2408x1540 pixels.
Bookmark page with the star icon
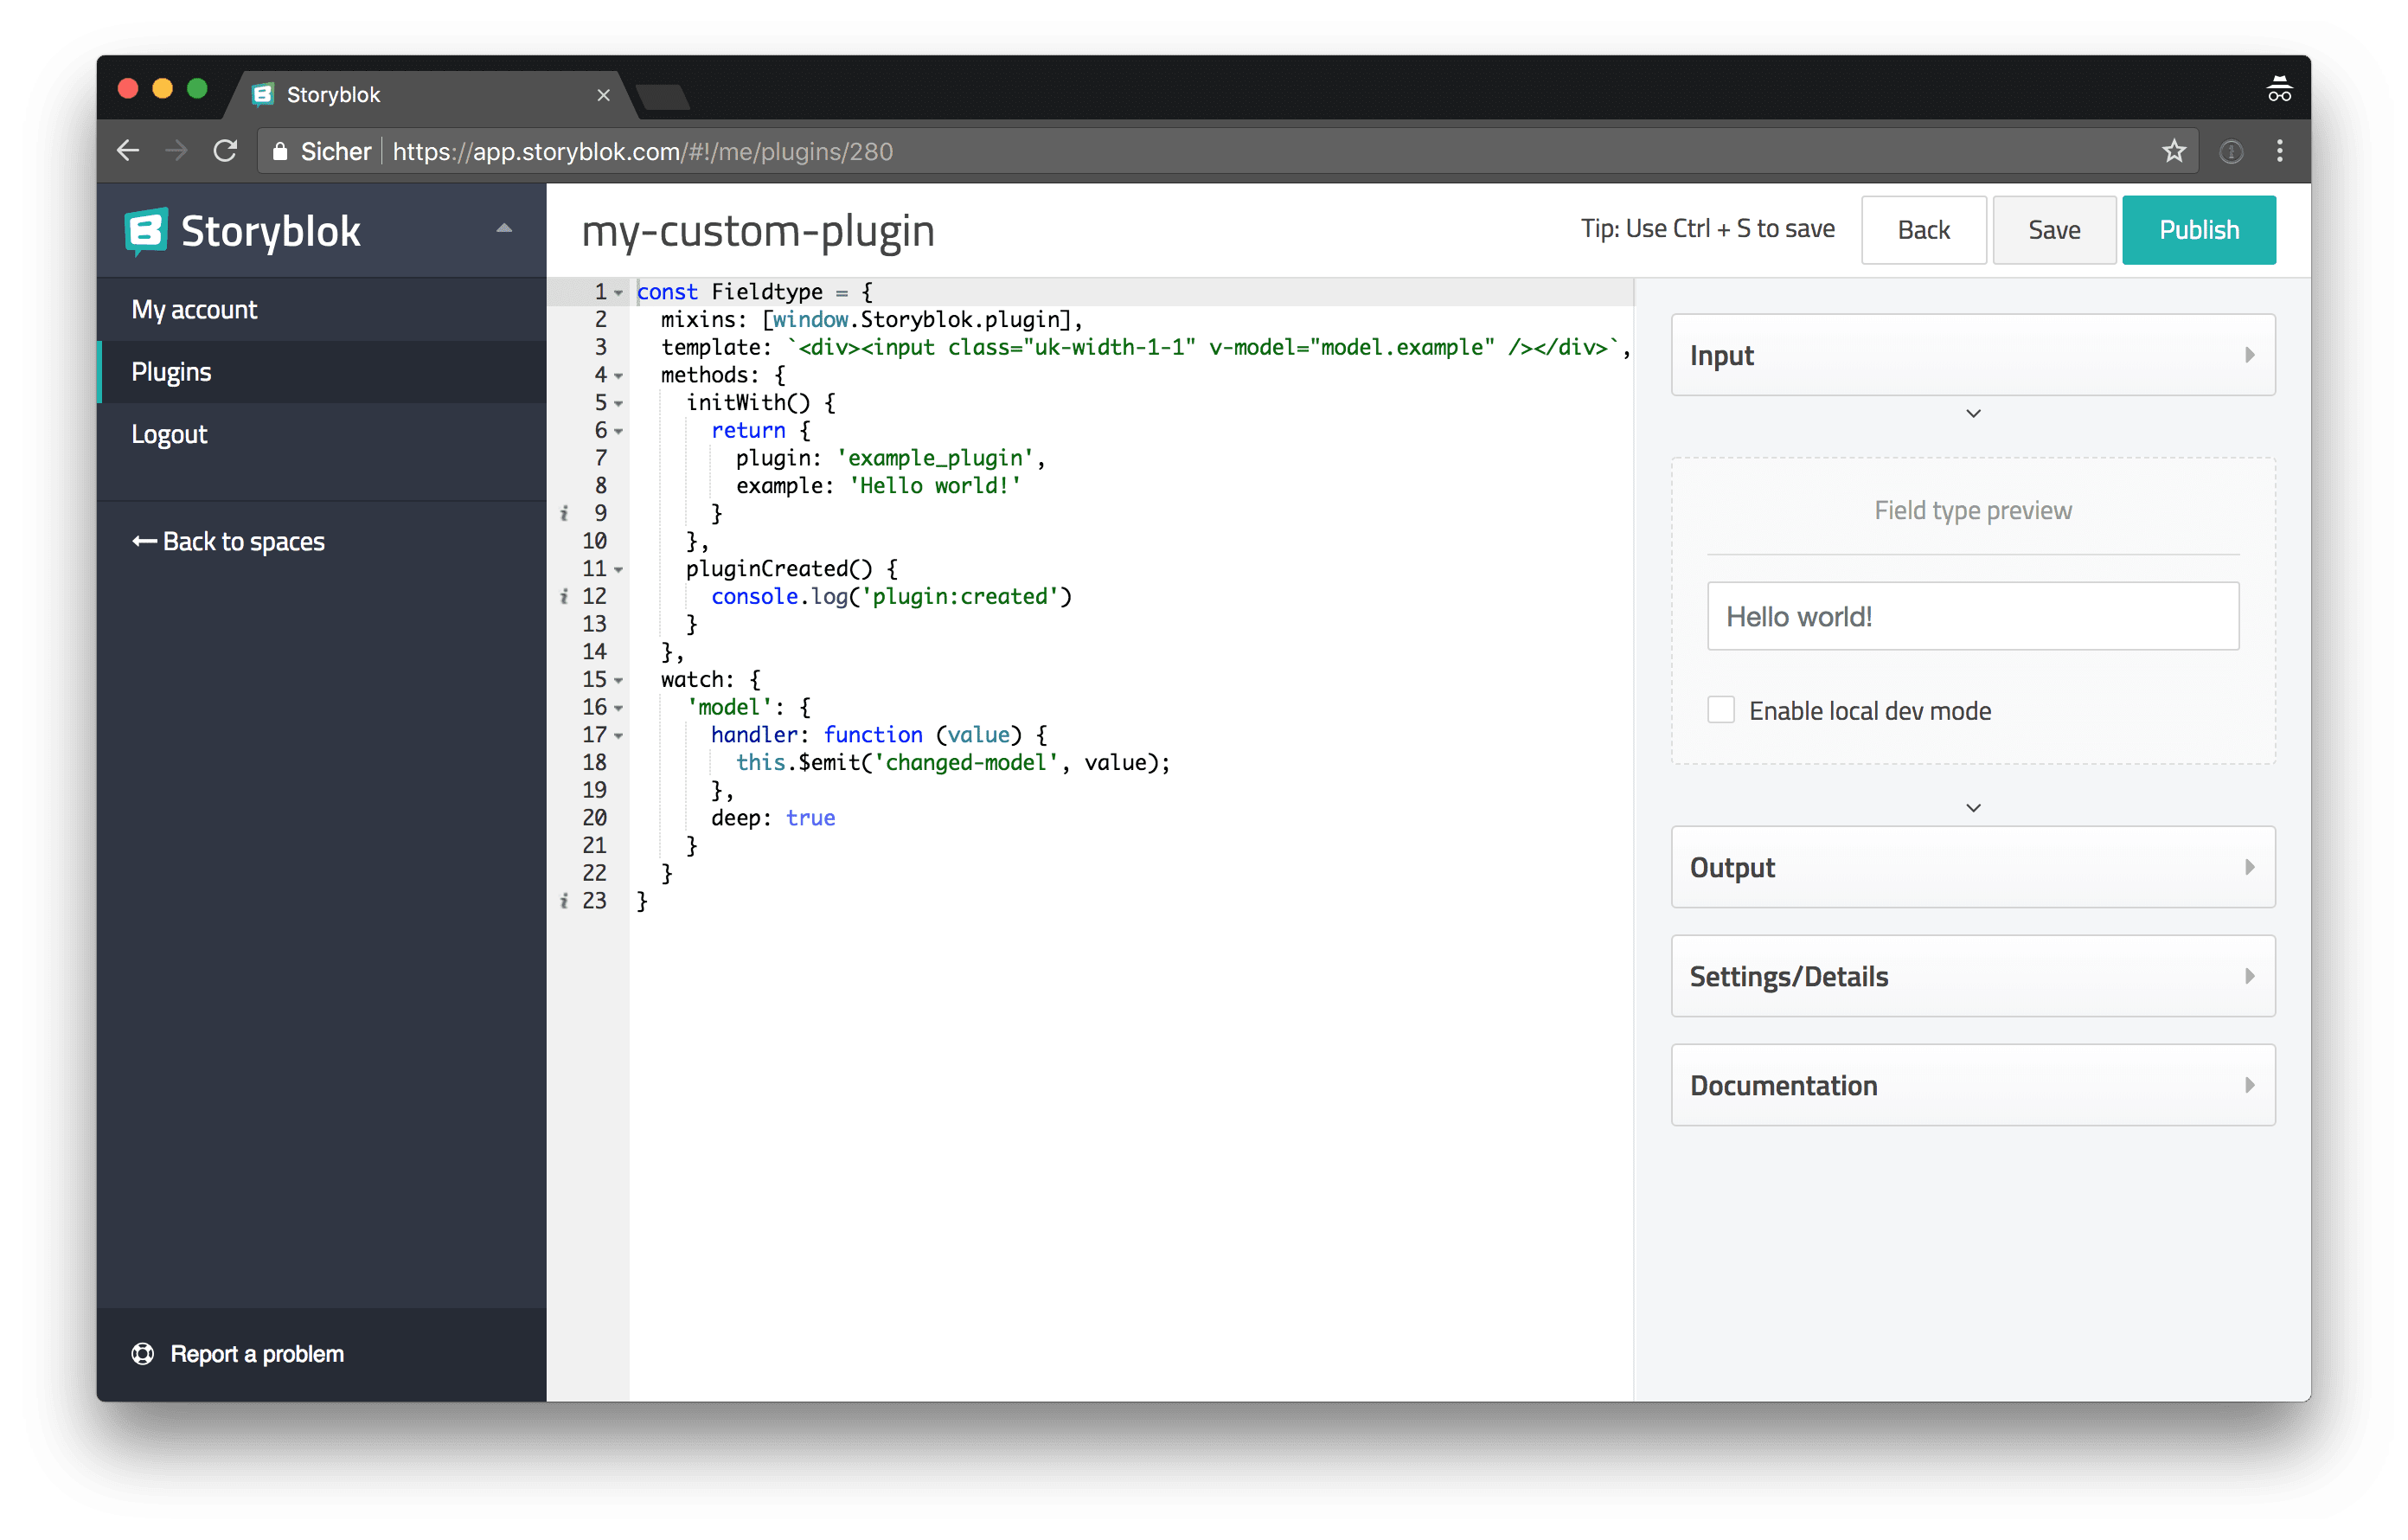click(x=2173, y=151)
